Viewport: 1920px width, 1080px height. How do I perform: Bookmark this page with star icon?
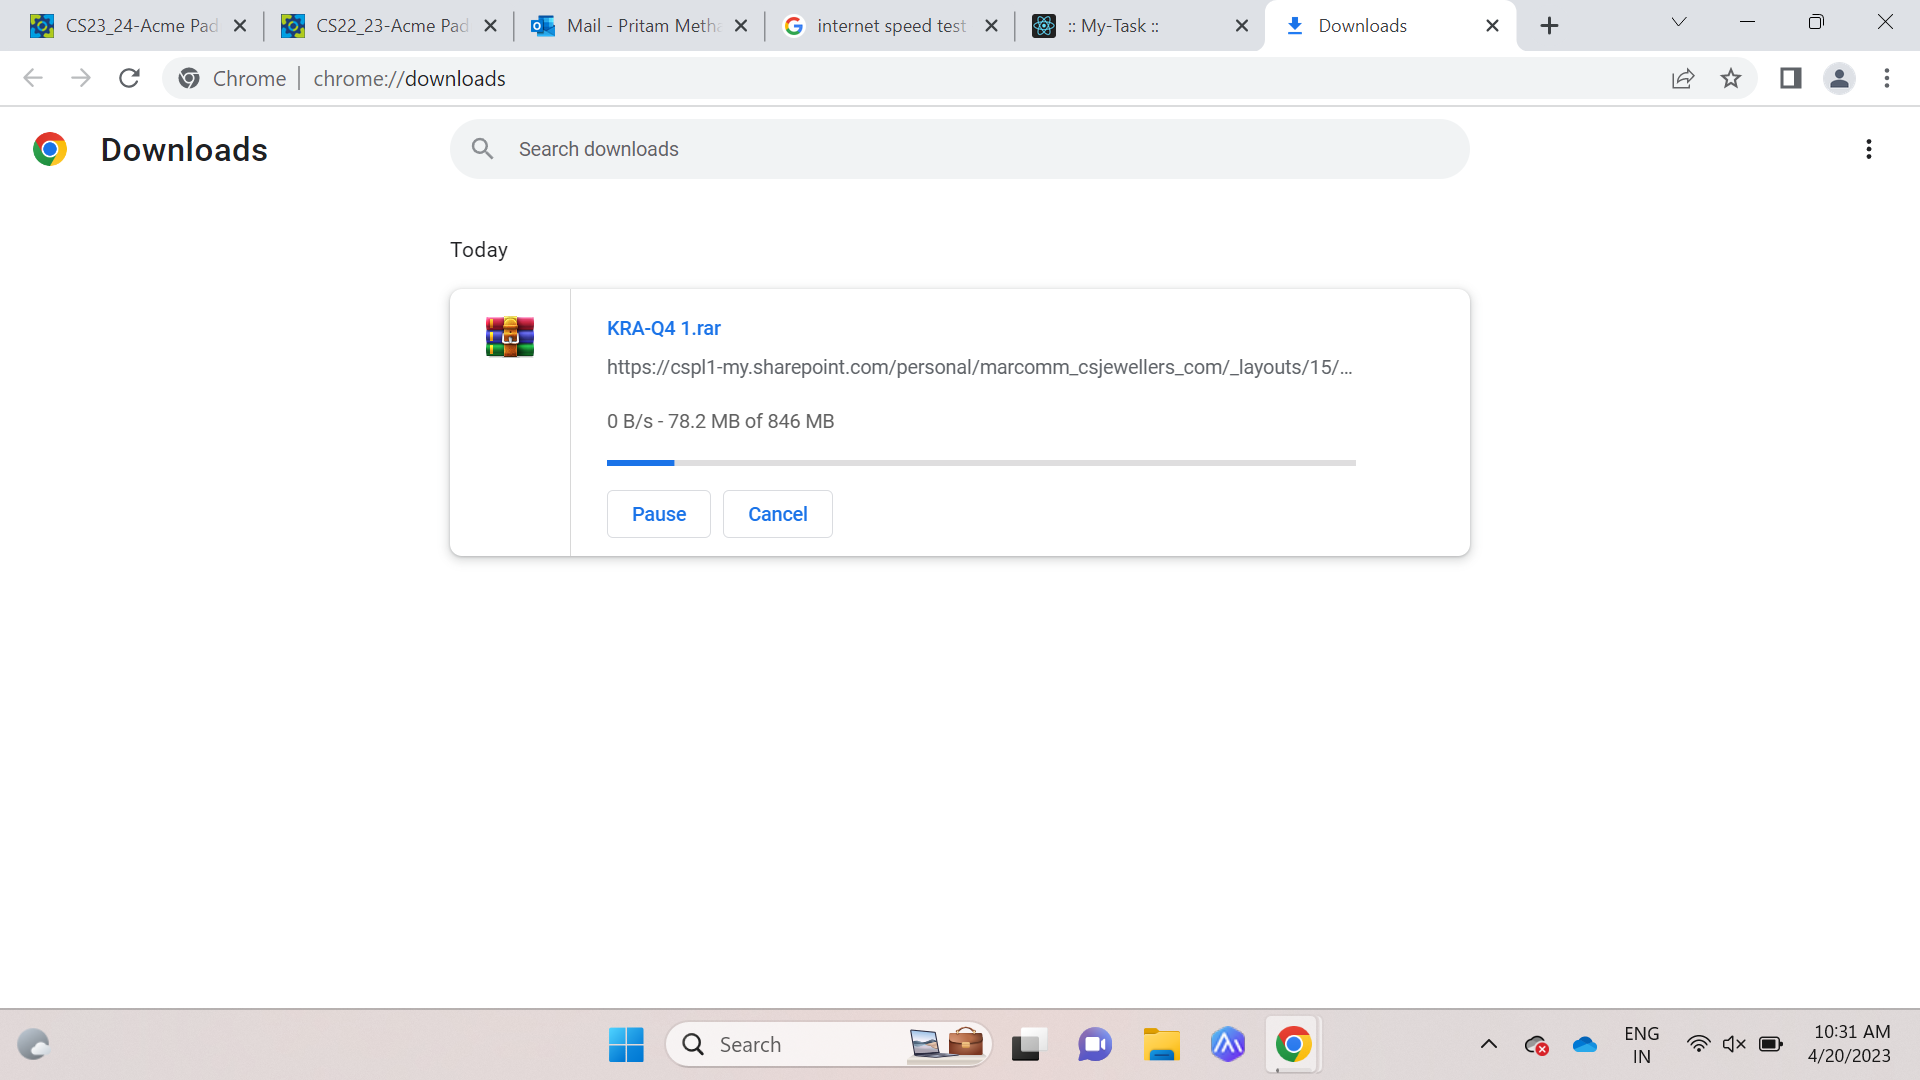tap(1731, 78)
